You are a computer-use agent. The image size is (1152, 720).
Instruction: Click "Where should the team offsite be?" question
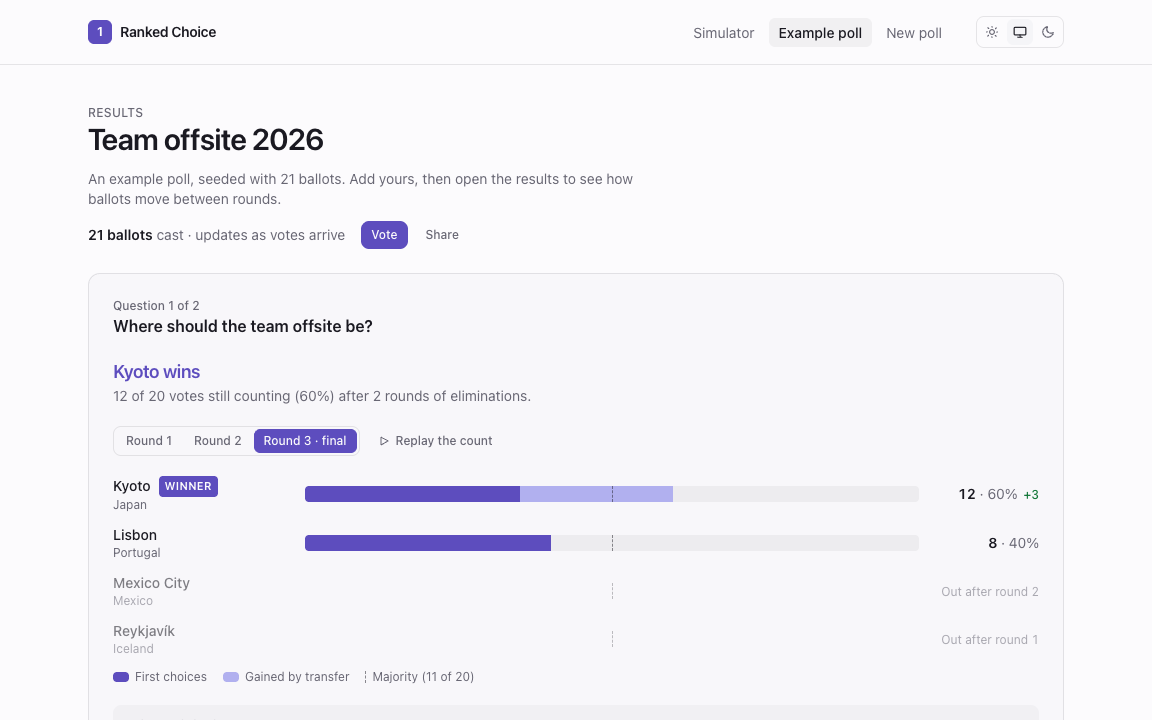242,326
